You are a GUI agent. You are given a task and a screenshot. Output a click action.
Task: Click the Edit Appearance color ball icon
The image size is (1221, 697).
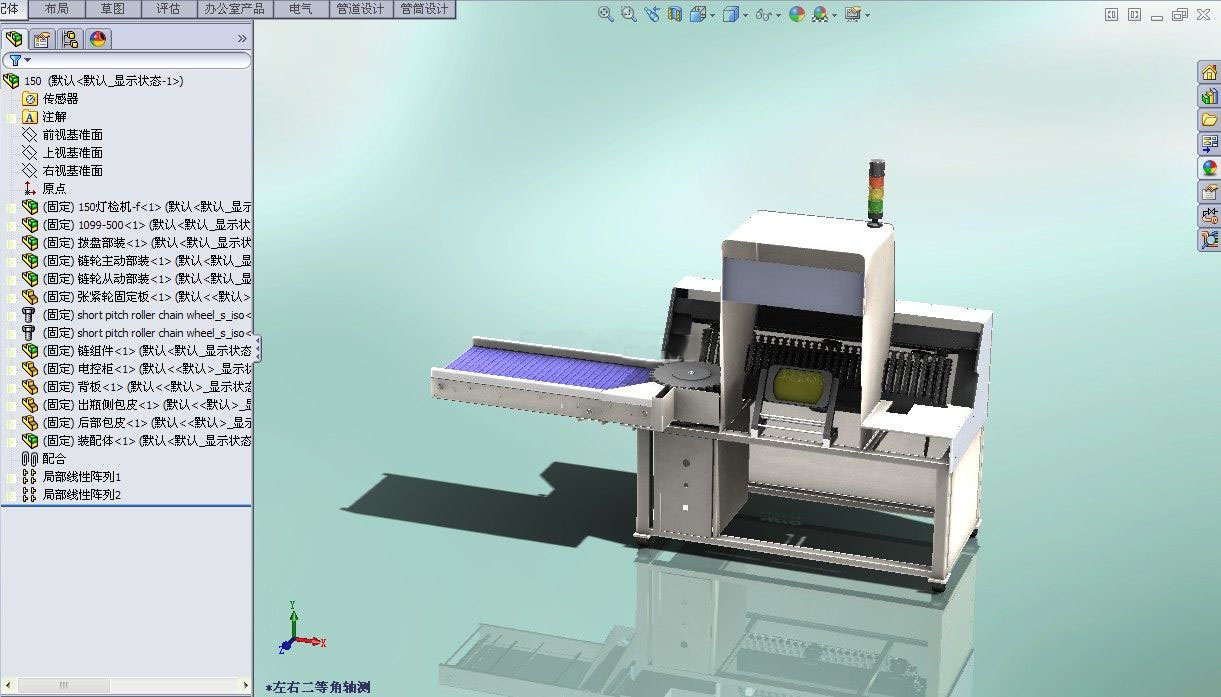coord(797,14)
